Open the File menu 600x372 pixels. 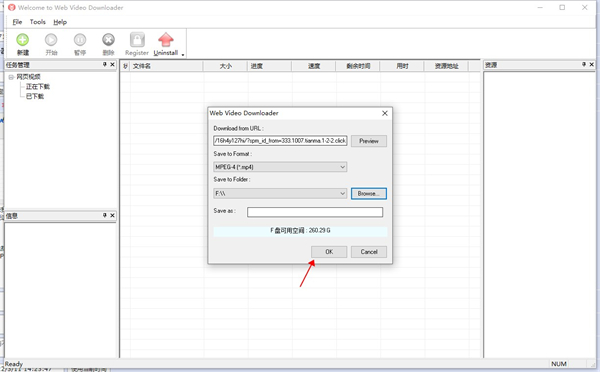click(17, 22)
